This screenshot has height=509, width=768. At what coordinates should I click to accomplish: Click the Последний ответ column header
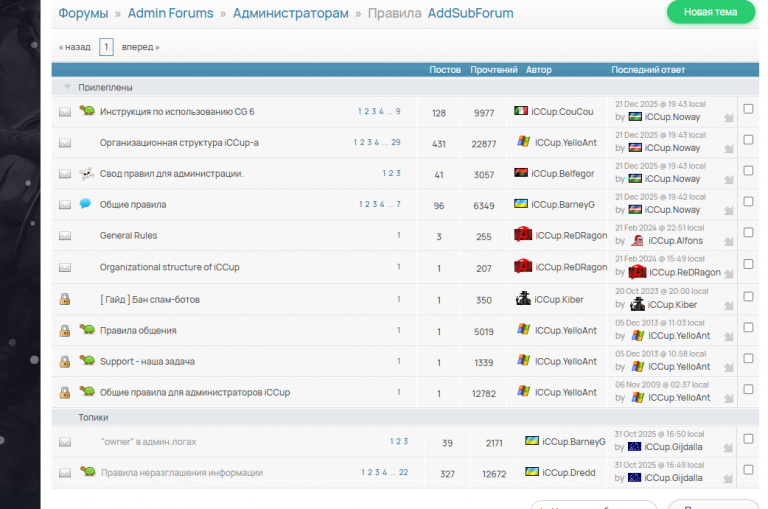click(648, 70)
